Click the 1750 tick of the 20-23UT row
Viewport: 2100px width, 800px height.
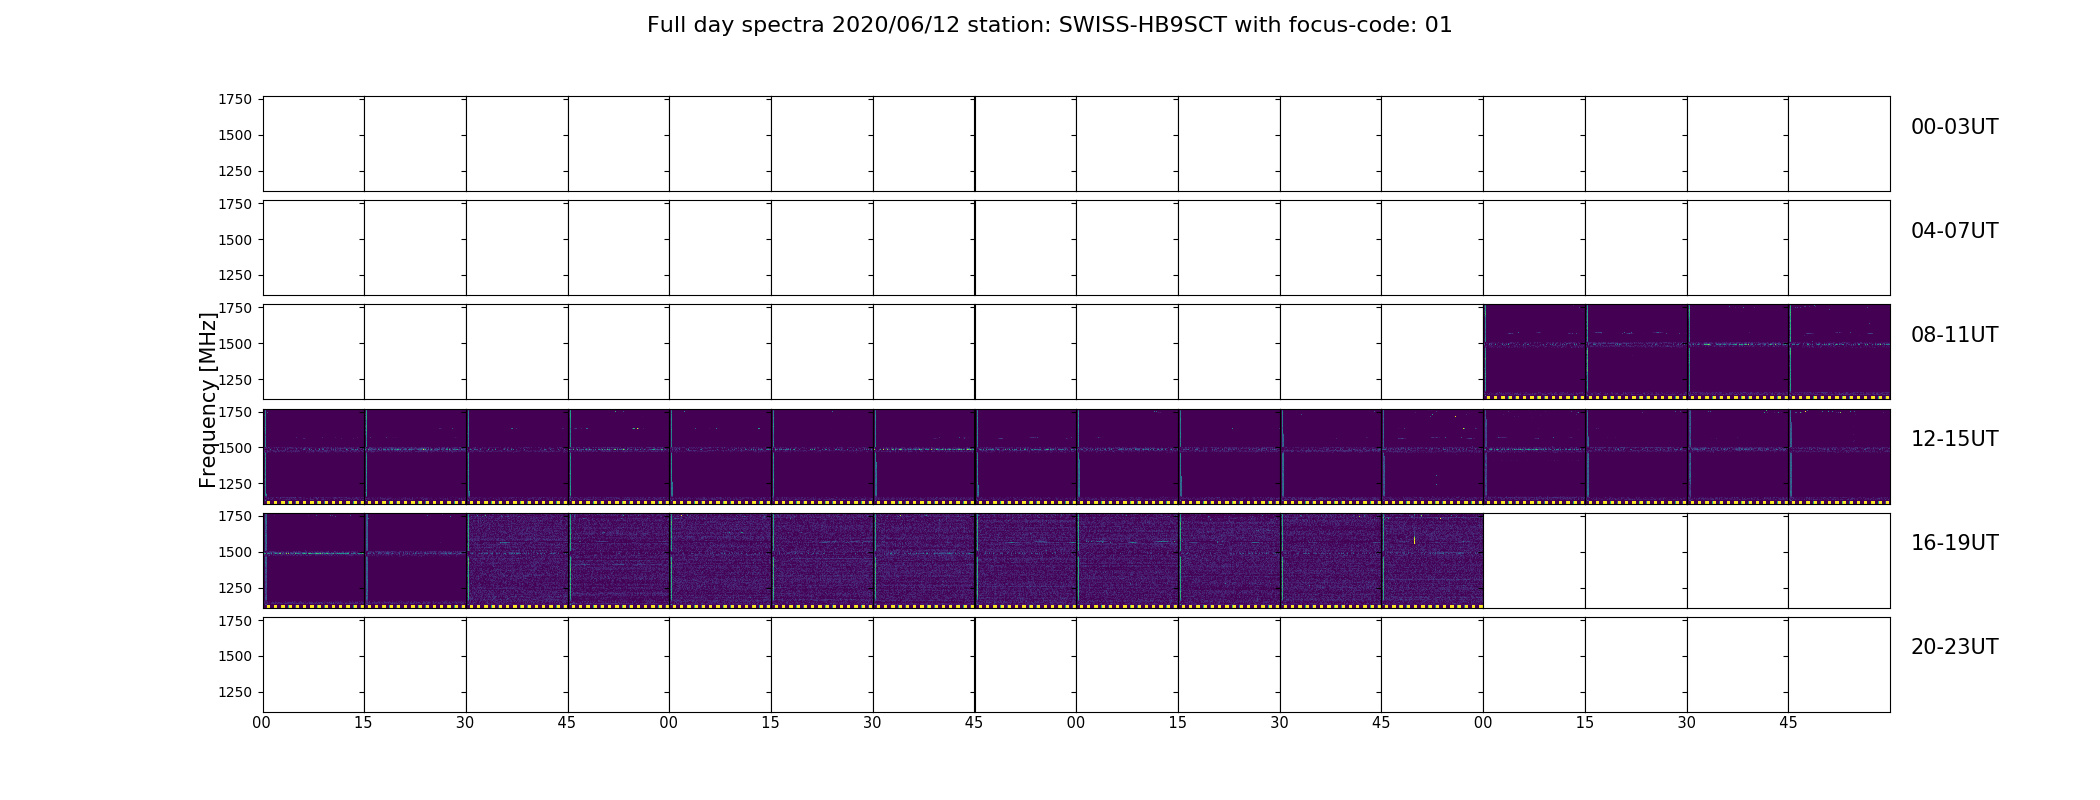(234, 621)
